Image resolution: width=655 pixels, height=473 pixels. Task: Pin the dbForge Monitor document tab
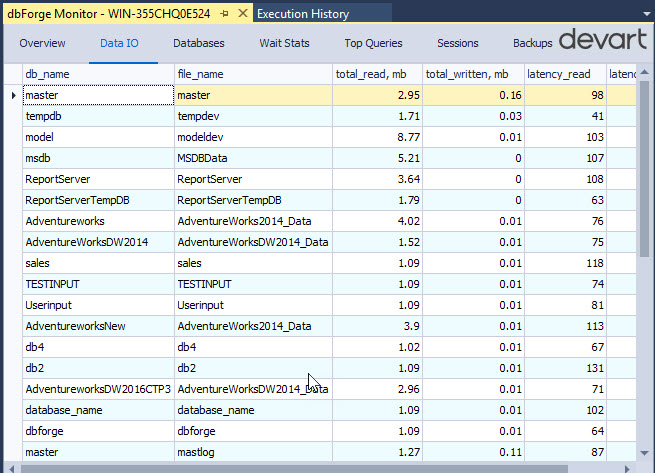click(224, 14)
